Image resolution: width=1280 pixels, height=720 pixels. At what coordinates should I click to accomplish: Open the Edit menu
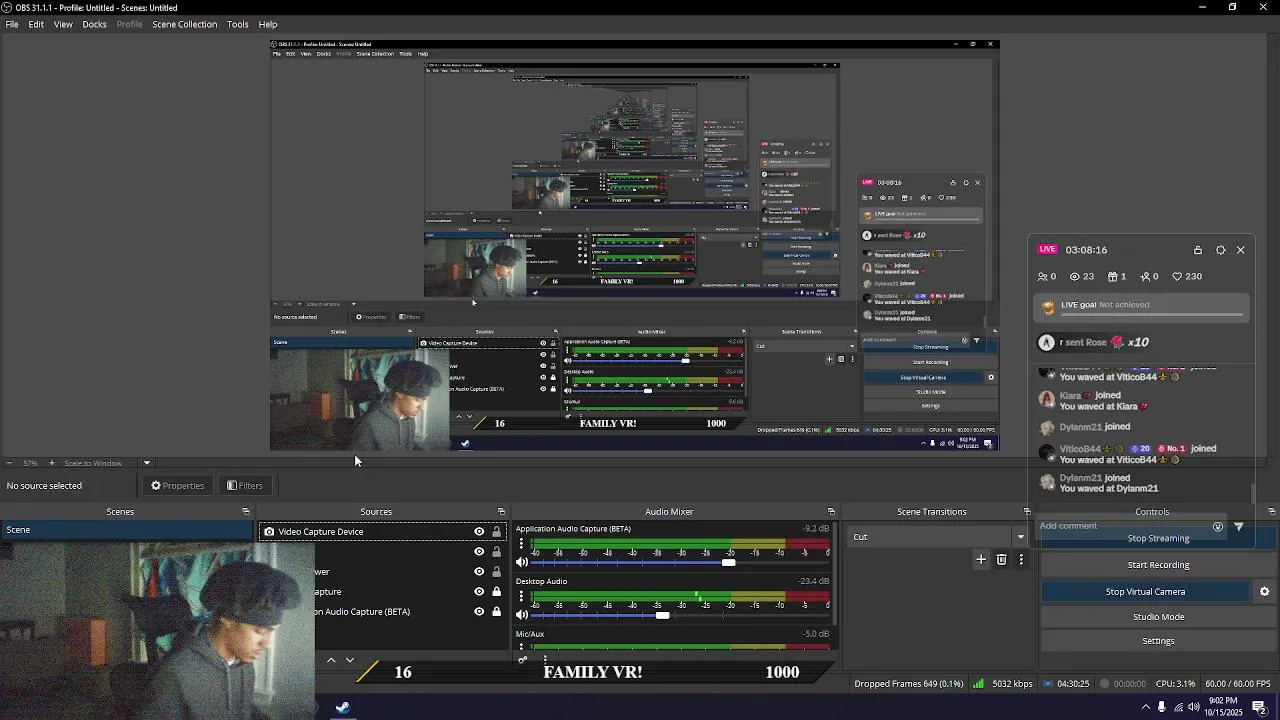(36, 24)
